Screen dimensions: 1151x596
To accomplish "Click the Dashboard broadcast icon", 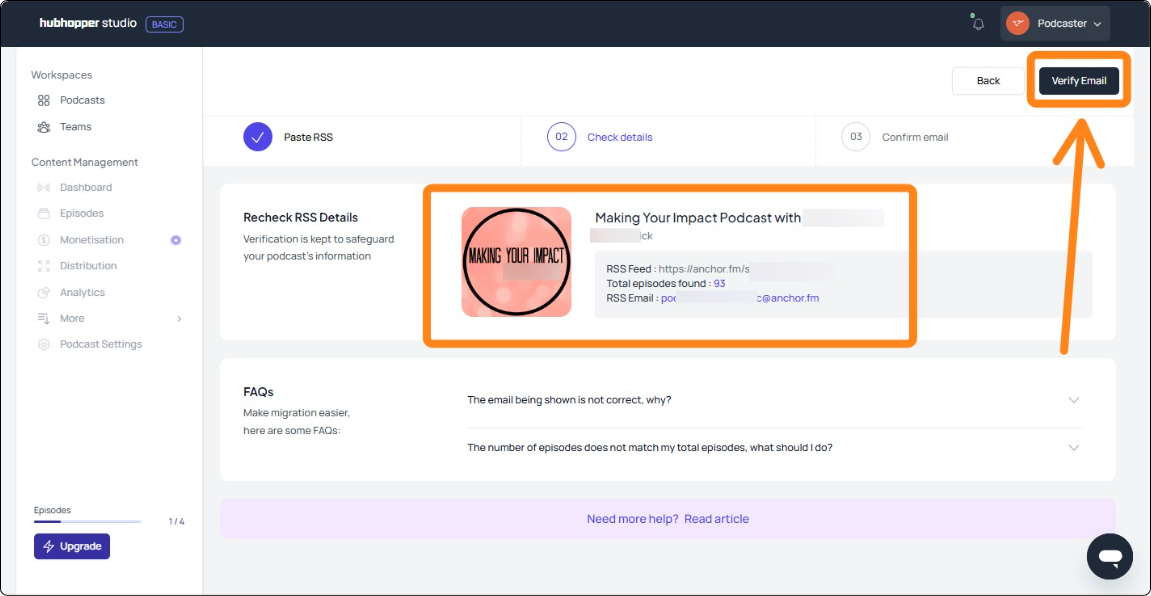I will [x=44, y=187].
